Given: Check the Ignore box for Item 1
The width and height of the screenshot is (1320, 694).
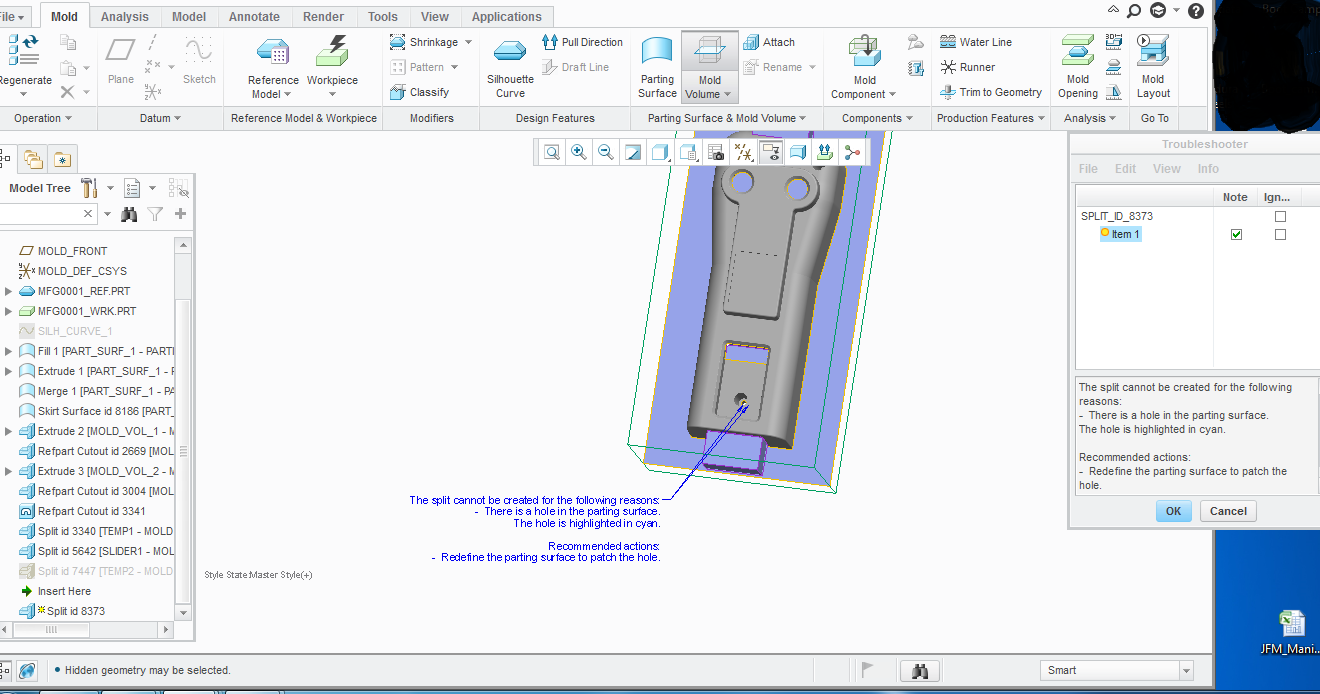Looking at the screenshot, I should click(x=1280, y=234).
